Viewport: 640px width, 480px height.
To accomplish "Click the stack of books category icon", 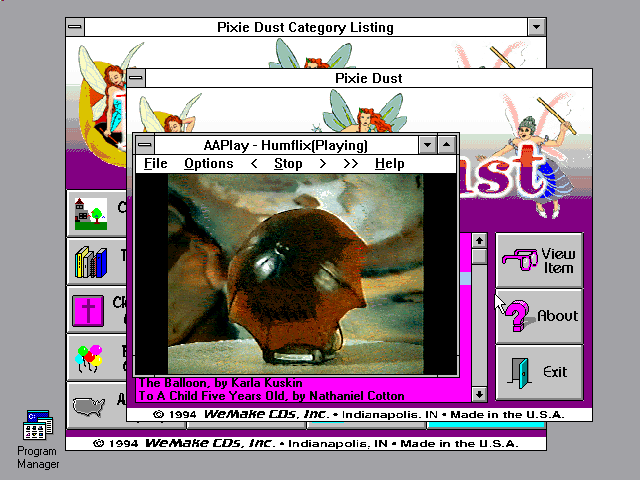I will tap(91, 262).
